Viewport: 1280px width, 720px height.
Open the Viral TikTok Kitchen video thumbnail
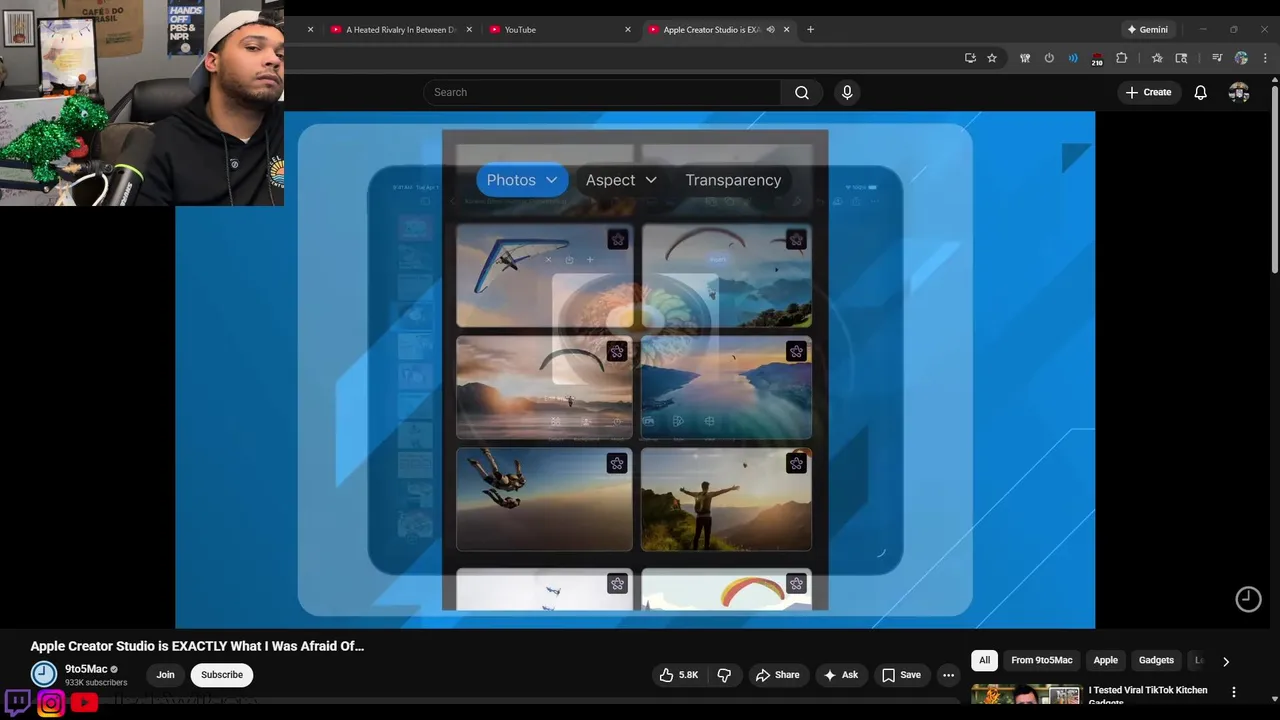(x=1026, y=694)
